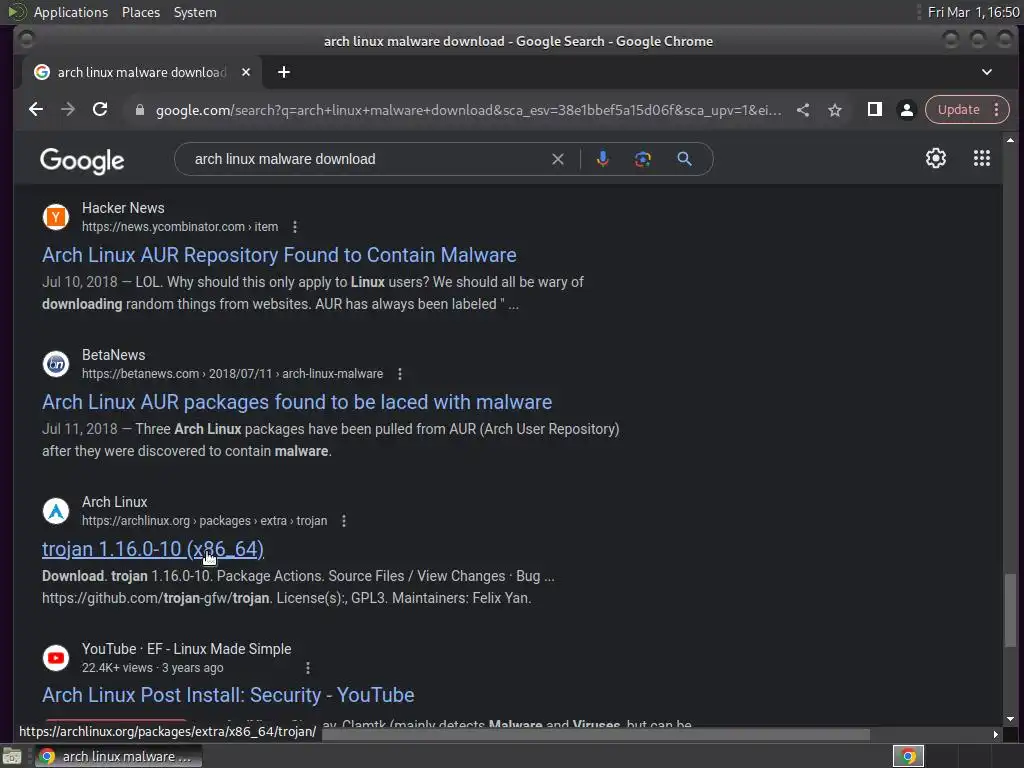
Task: Click the address bar URL
Action: tap(468, 110)
